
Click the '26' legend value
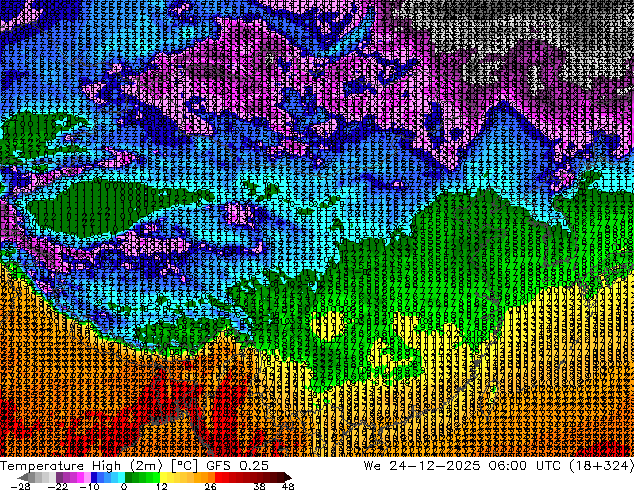point(210,486)
